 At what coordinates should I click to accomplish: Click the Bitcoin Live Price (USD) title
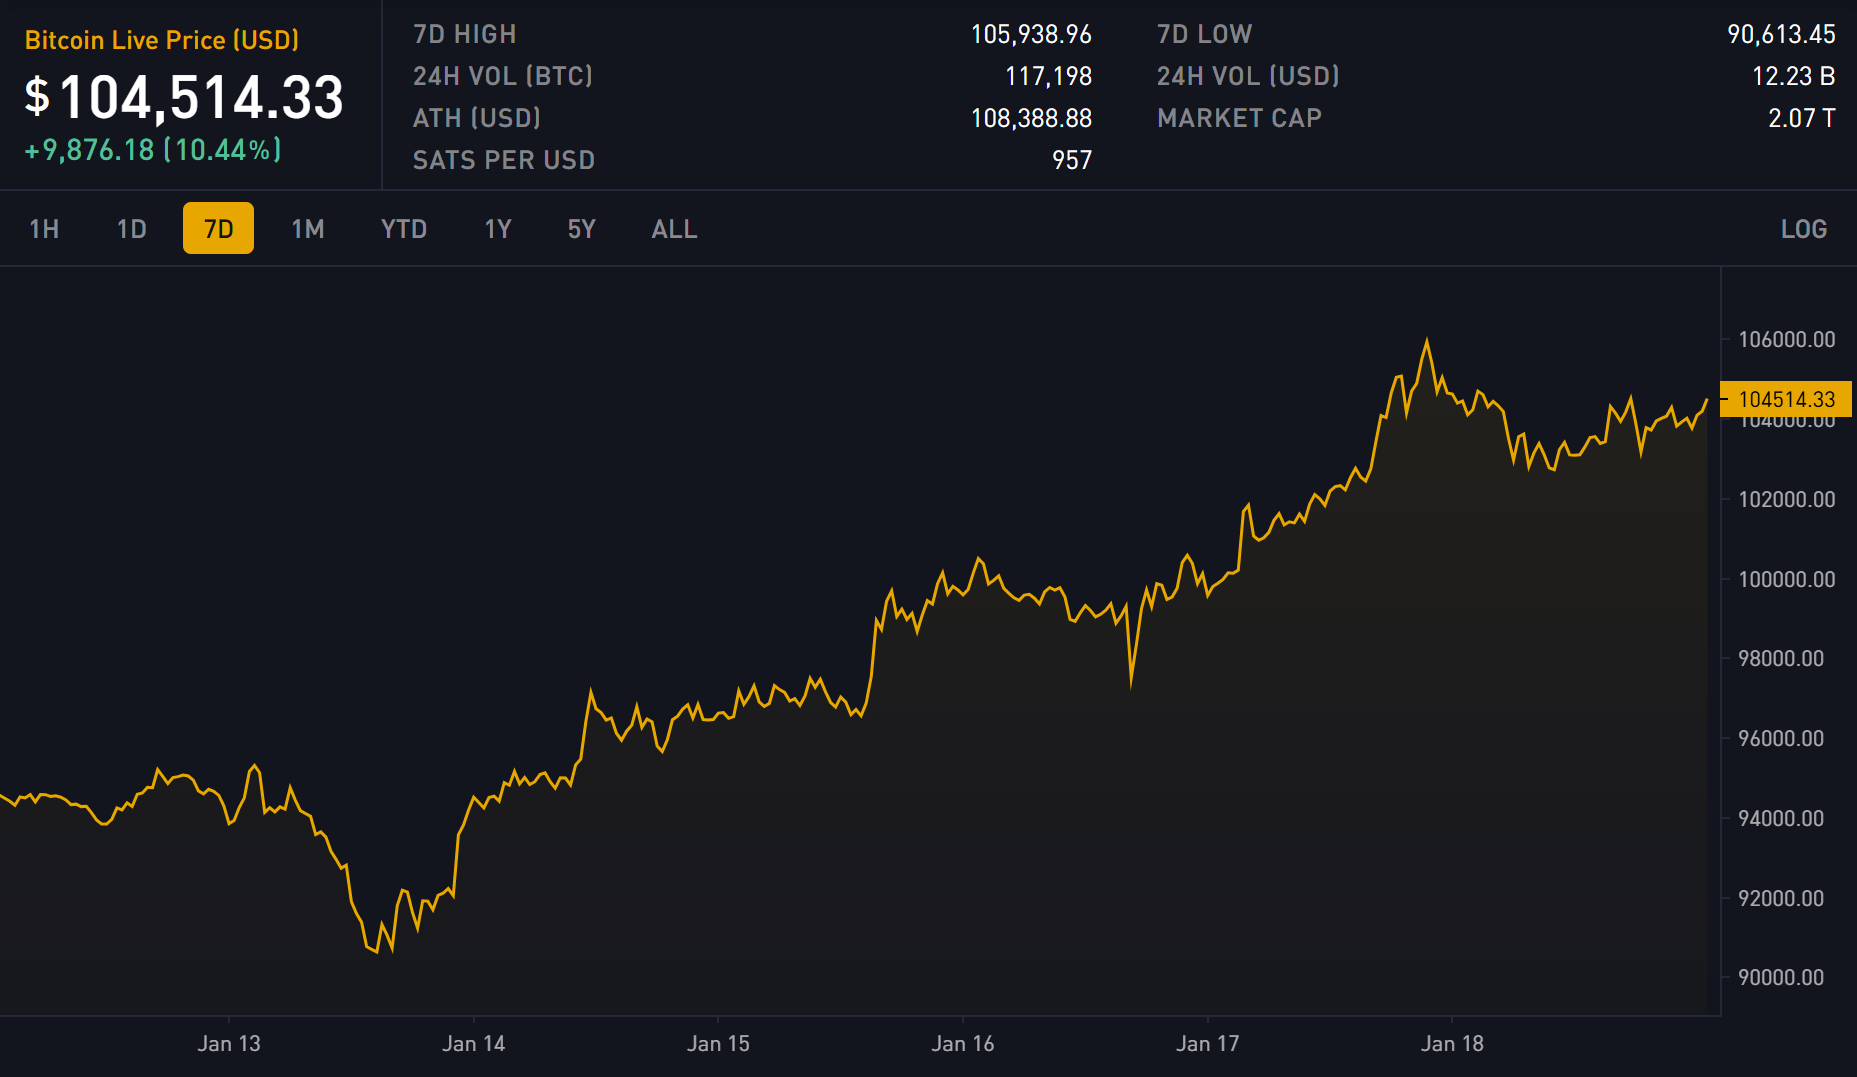click(162, 40)
